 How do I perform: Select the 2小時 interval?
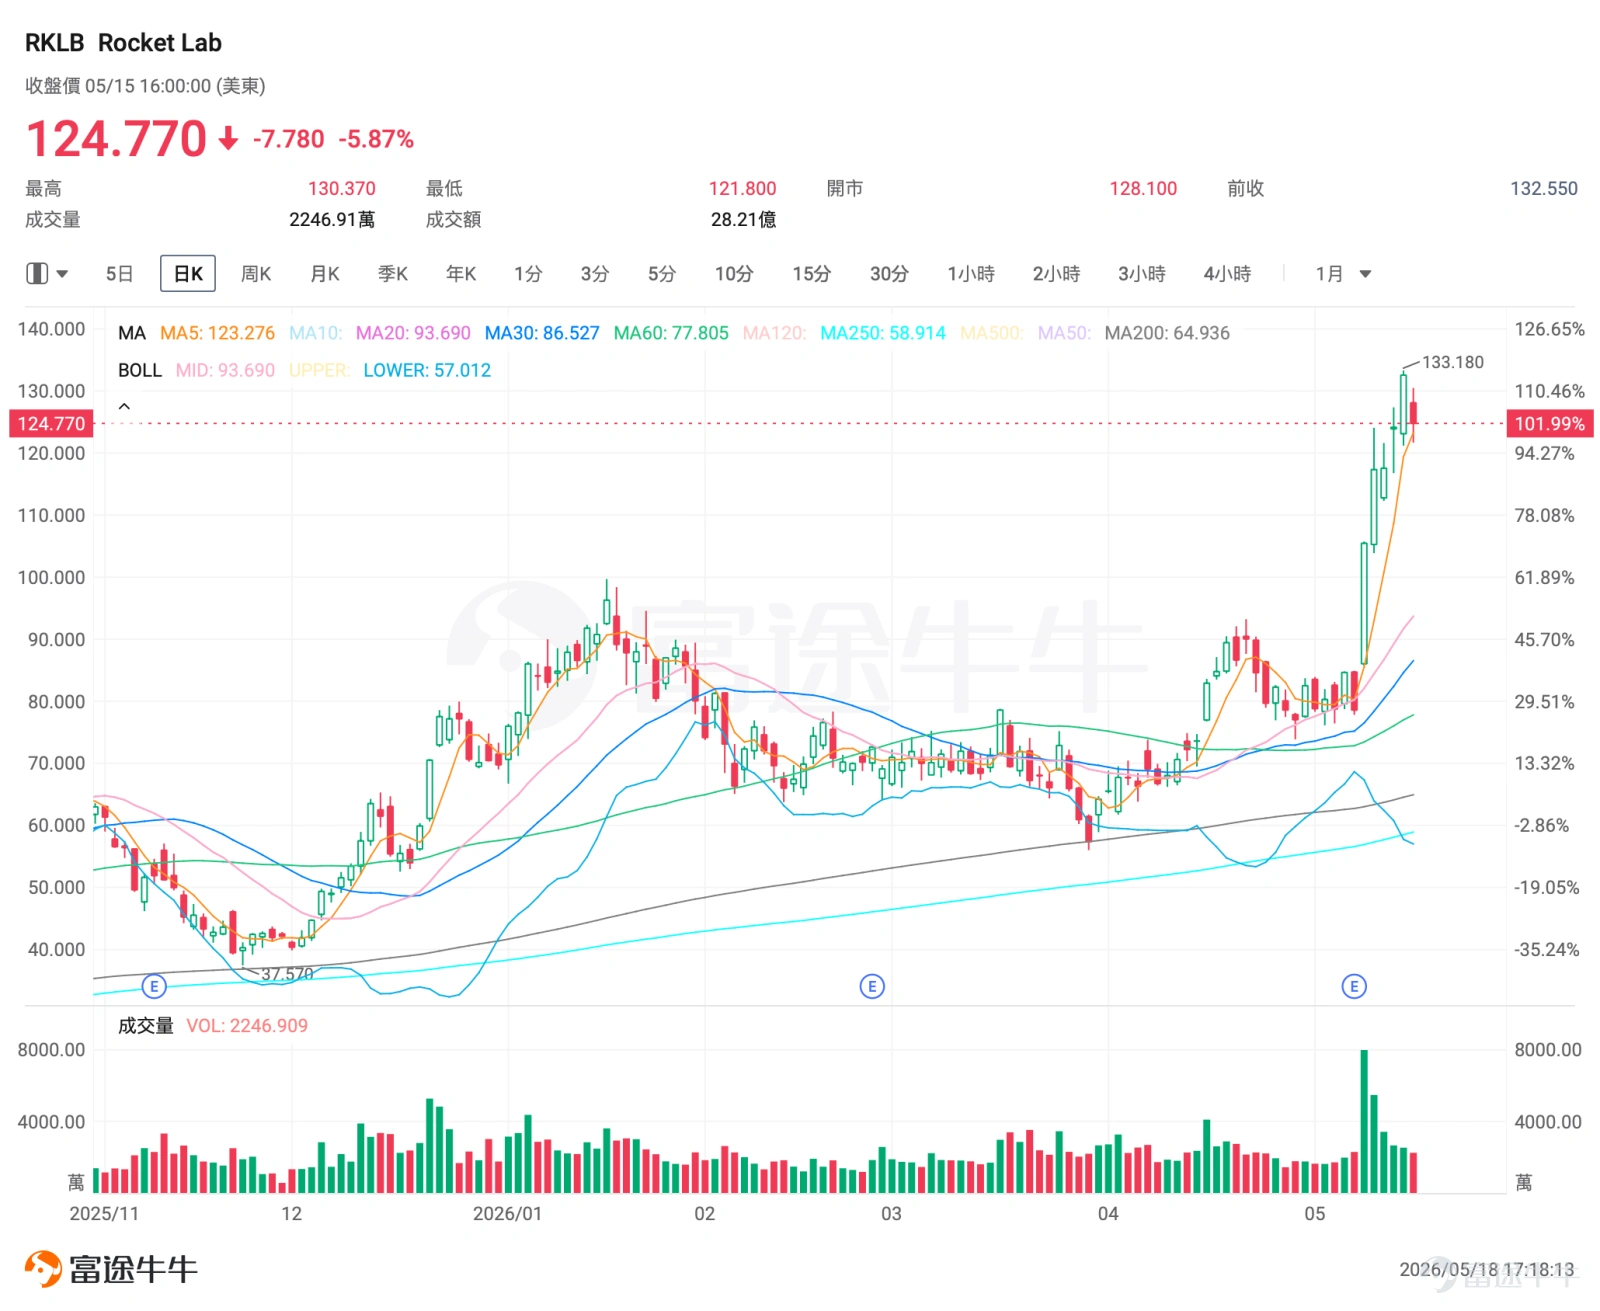coord(1057,274)
